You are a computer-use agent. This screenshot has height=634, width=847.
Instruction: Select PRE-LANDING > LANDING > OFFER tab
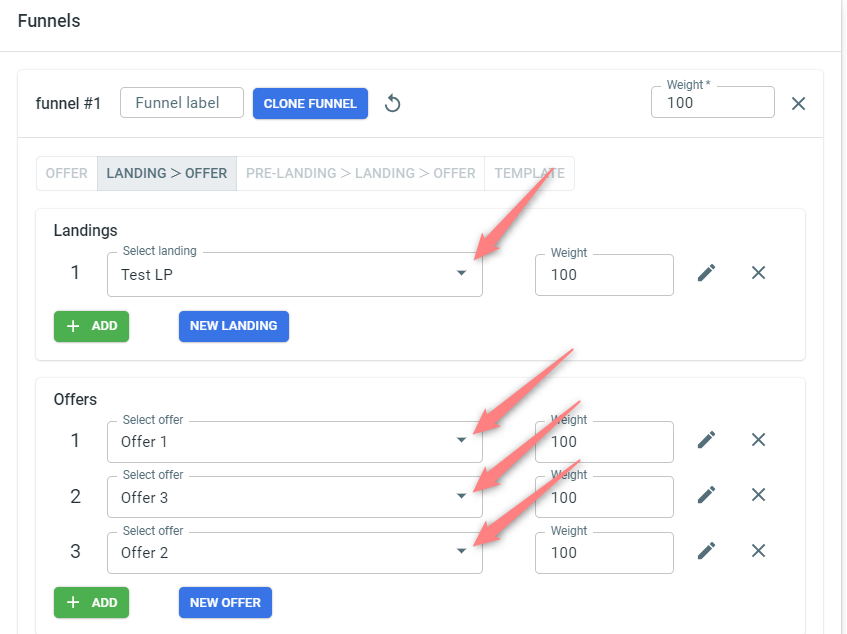click(360, 173)
